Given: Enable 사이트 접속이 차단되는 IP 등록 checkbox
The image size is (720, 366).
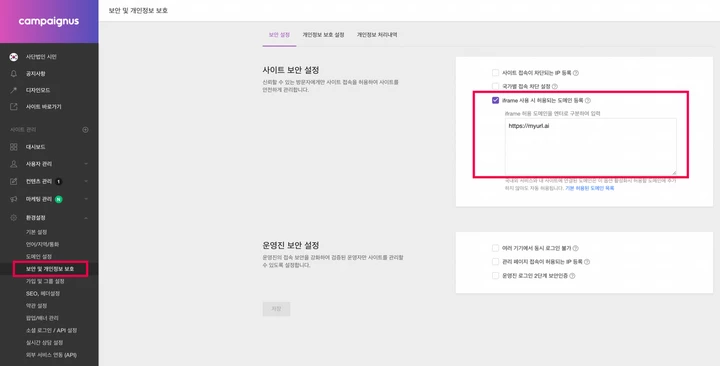Looking at the screenshot, I should (495, 73).
